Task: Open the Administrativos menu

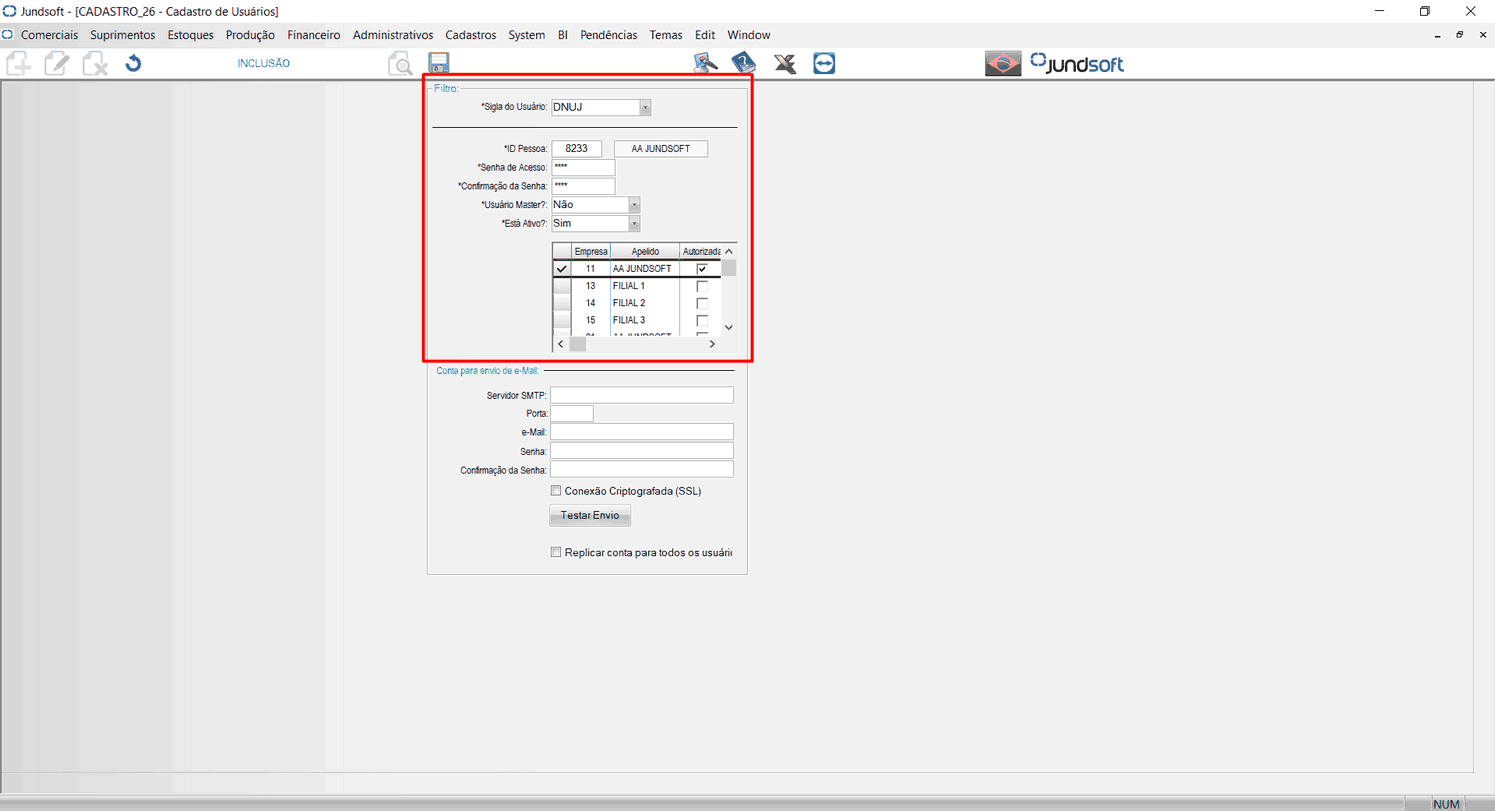Action: click(x=393, y=35)
